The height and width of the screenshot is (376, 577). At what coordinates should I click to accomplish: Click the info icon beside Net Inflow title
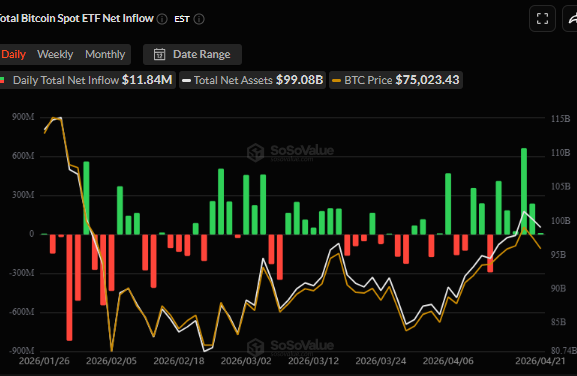(x=162, y=19)
